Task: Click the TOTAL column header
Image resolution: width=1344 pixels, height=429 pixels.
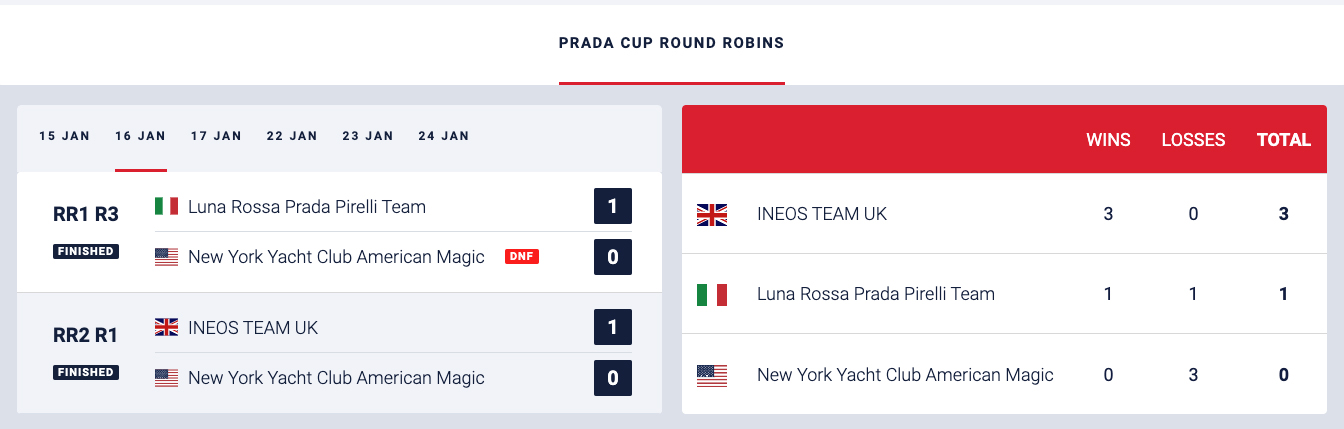Action: tap(1284, 140)
